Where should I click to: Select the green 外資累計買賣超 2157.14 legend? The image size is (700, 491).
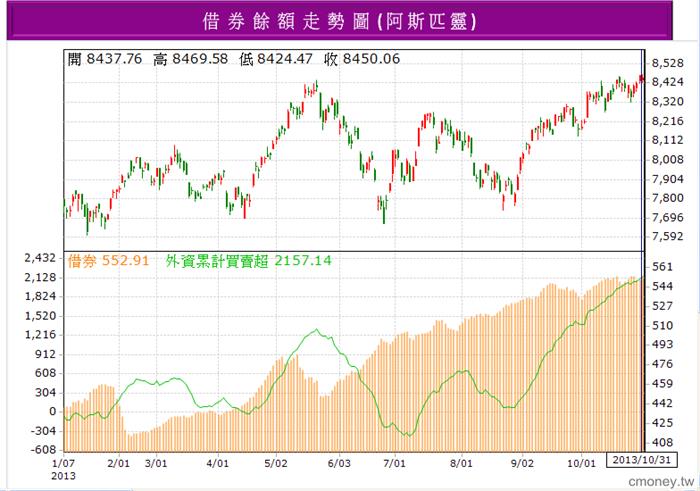point(249,261)
